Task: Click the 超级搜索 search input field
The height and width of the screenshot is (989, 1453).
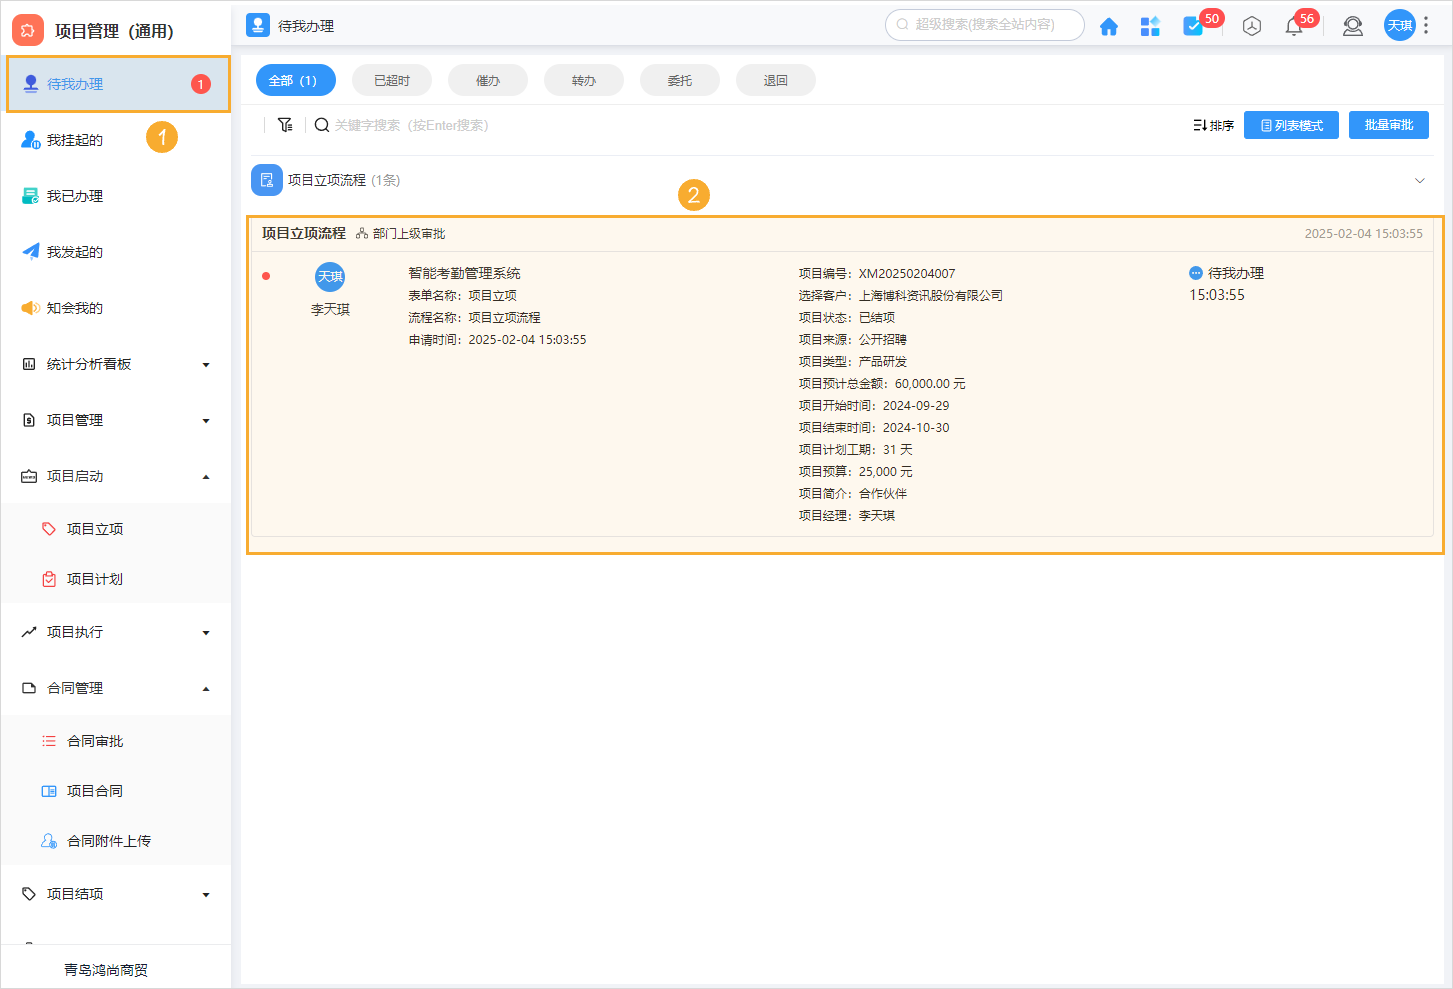Action: pos(984,25)
